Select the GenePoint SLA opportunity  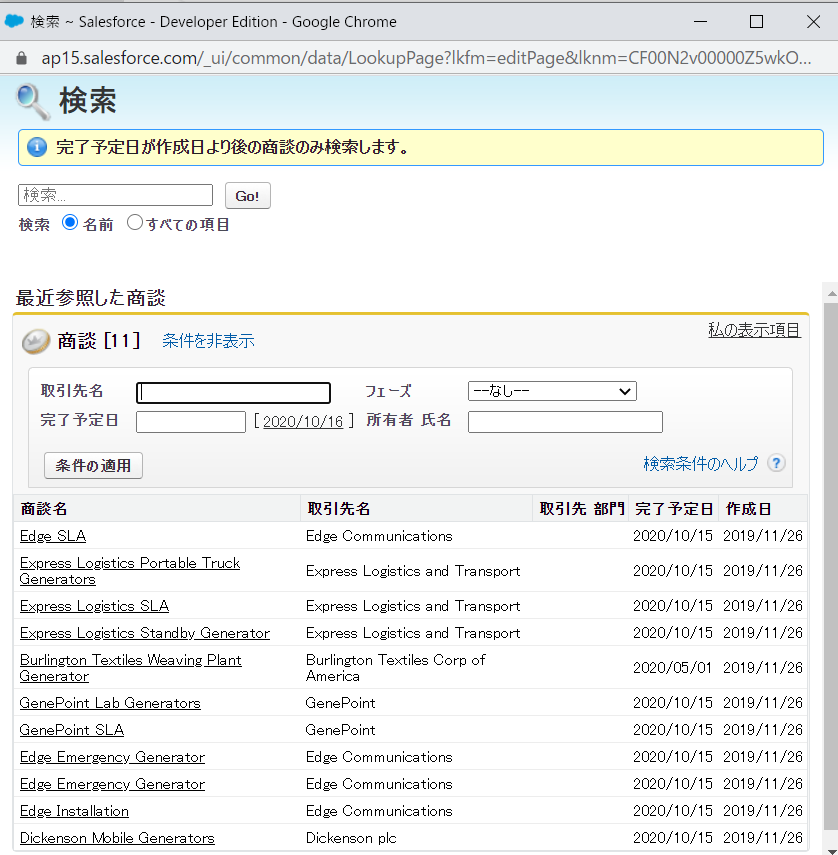(72, 730)
